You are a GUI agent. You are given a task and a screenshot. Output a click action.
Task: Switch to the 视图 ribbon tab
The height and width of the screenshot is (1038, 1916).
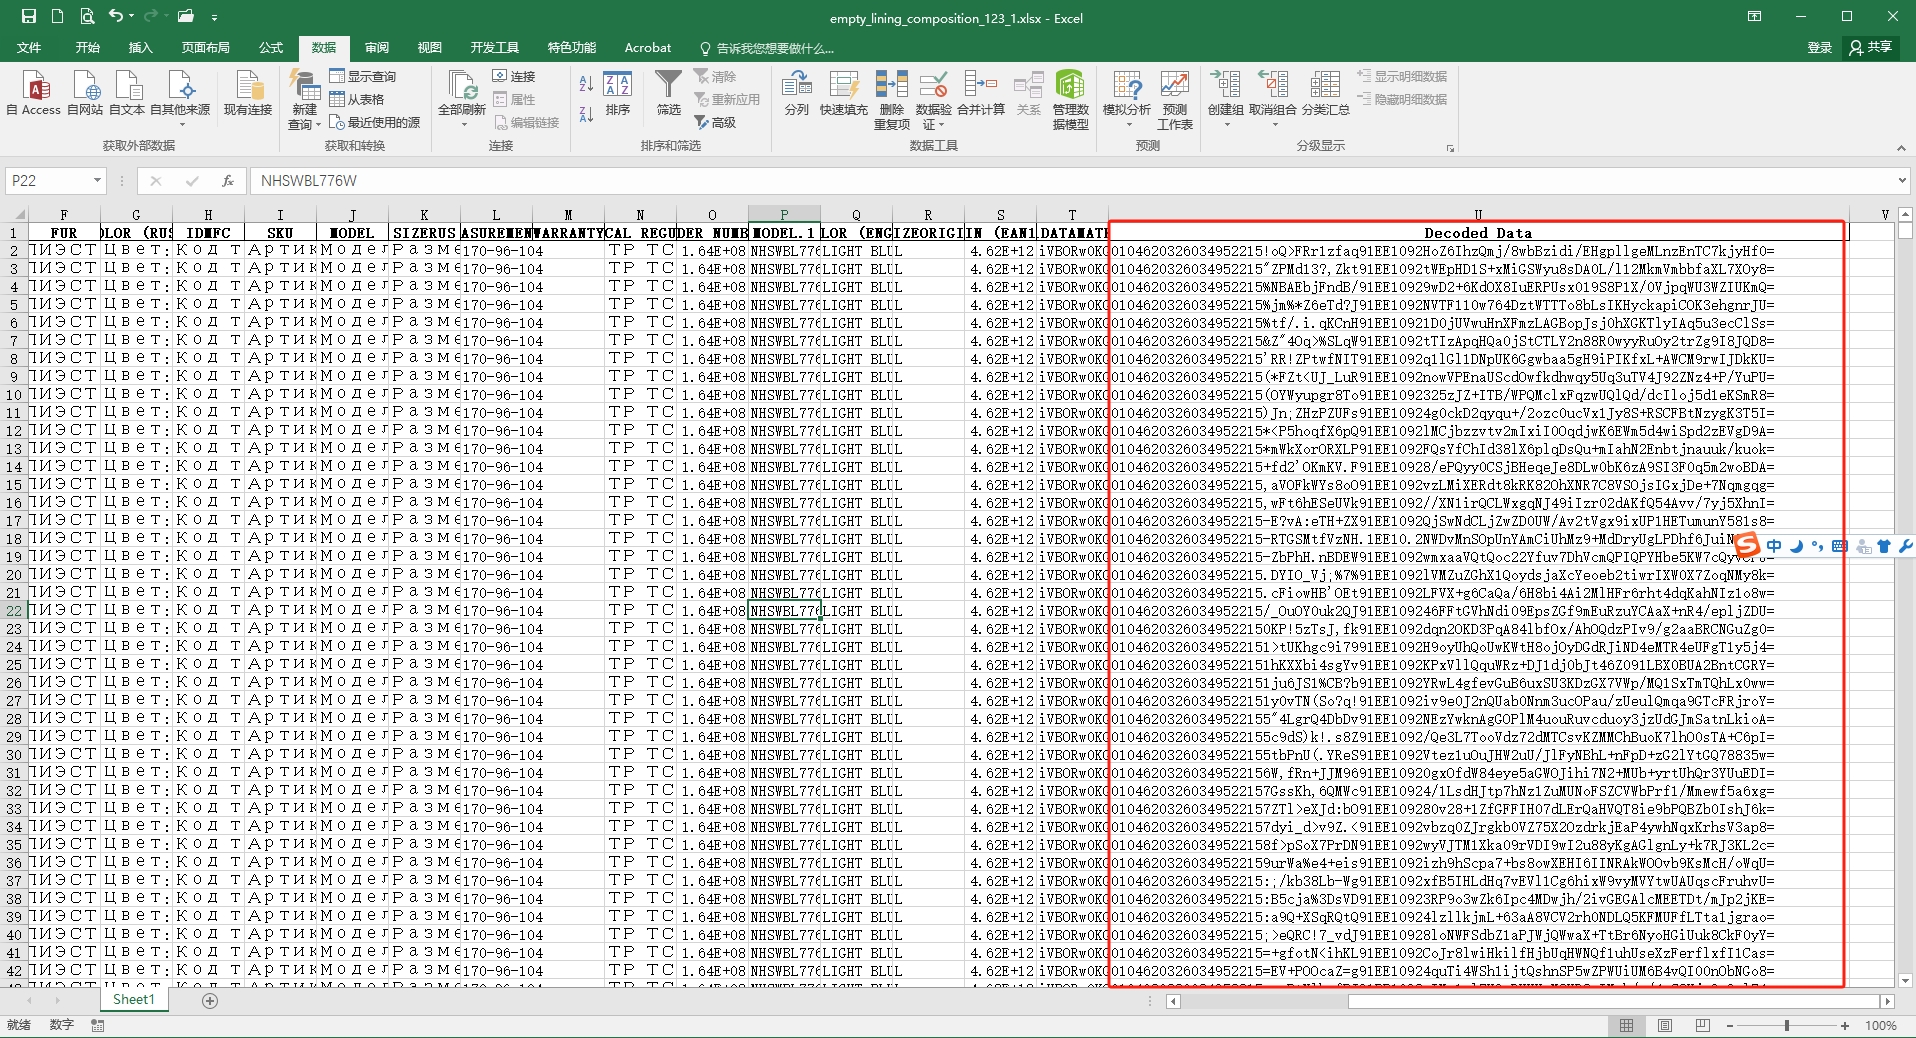429,48
